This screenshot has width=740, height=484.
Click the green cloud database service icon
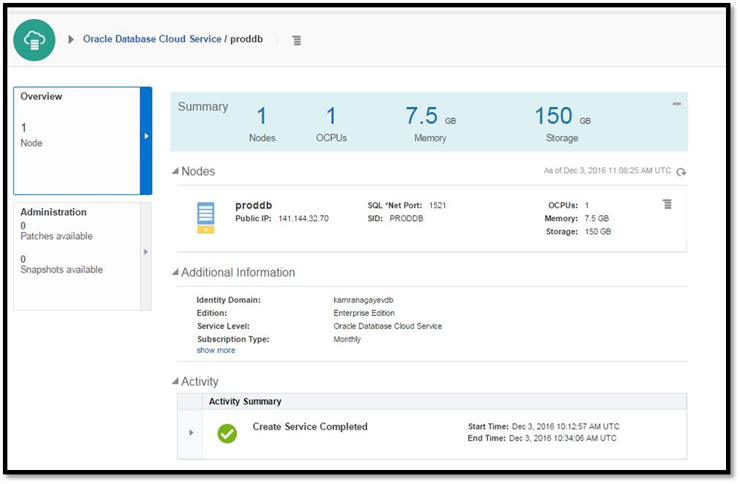tap(34, 39)
